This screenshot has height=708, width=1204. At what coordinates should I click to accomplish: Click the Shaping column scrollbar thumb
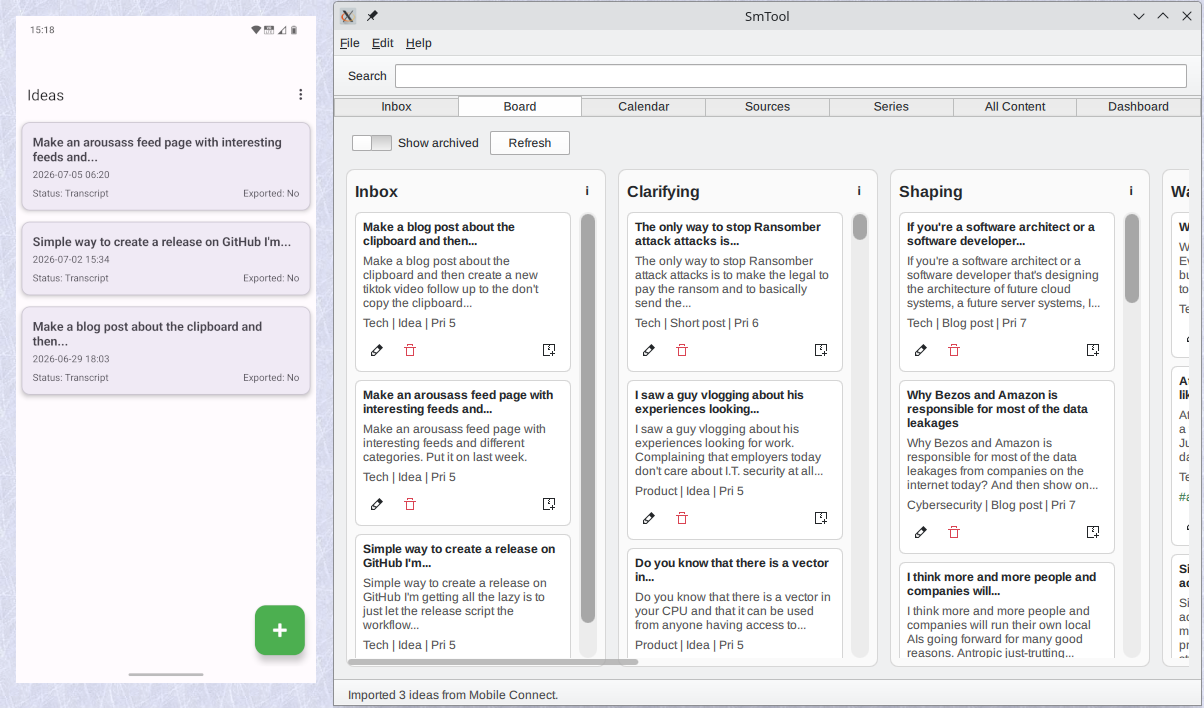pyautogui.click(x=1132, y=258)
